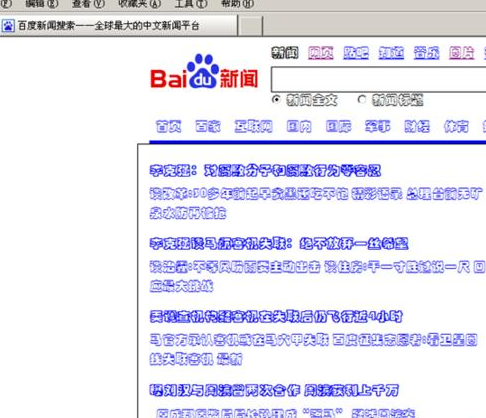The image size is (486, 418).
Task: Go to the 军事 navigation tab
Action: tap(377, 127)
